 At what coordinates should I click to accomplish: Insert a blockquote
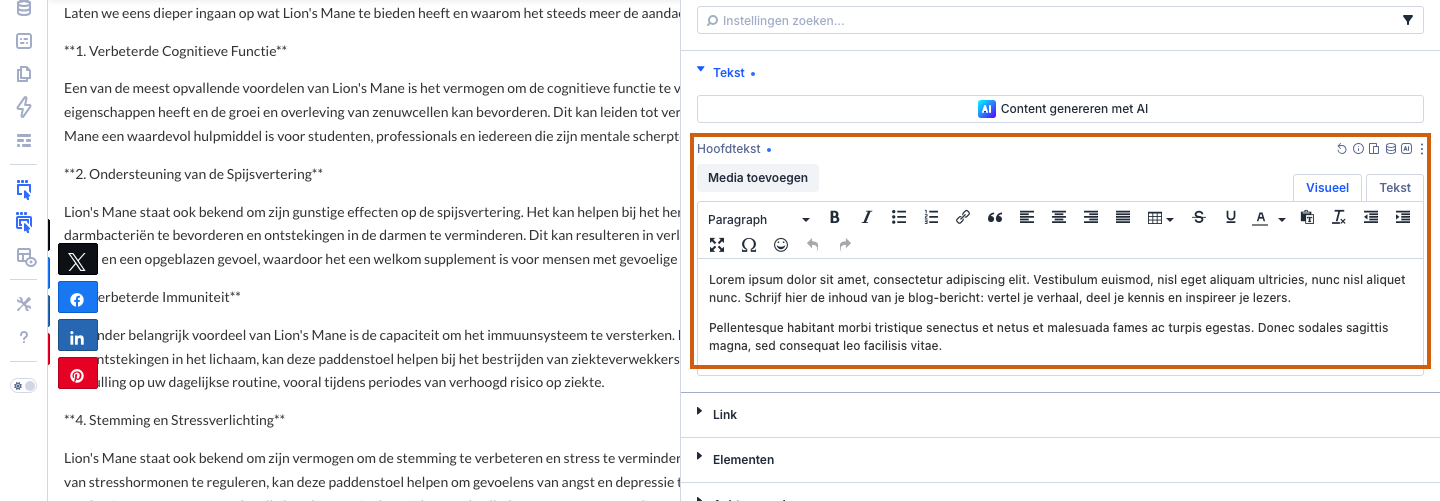tap(995, 218)
